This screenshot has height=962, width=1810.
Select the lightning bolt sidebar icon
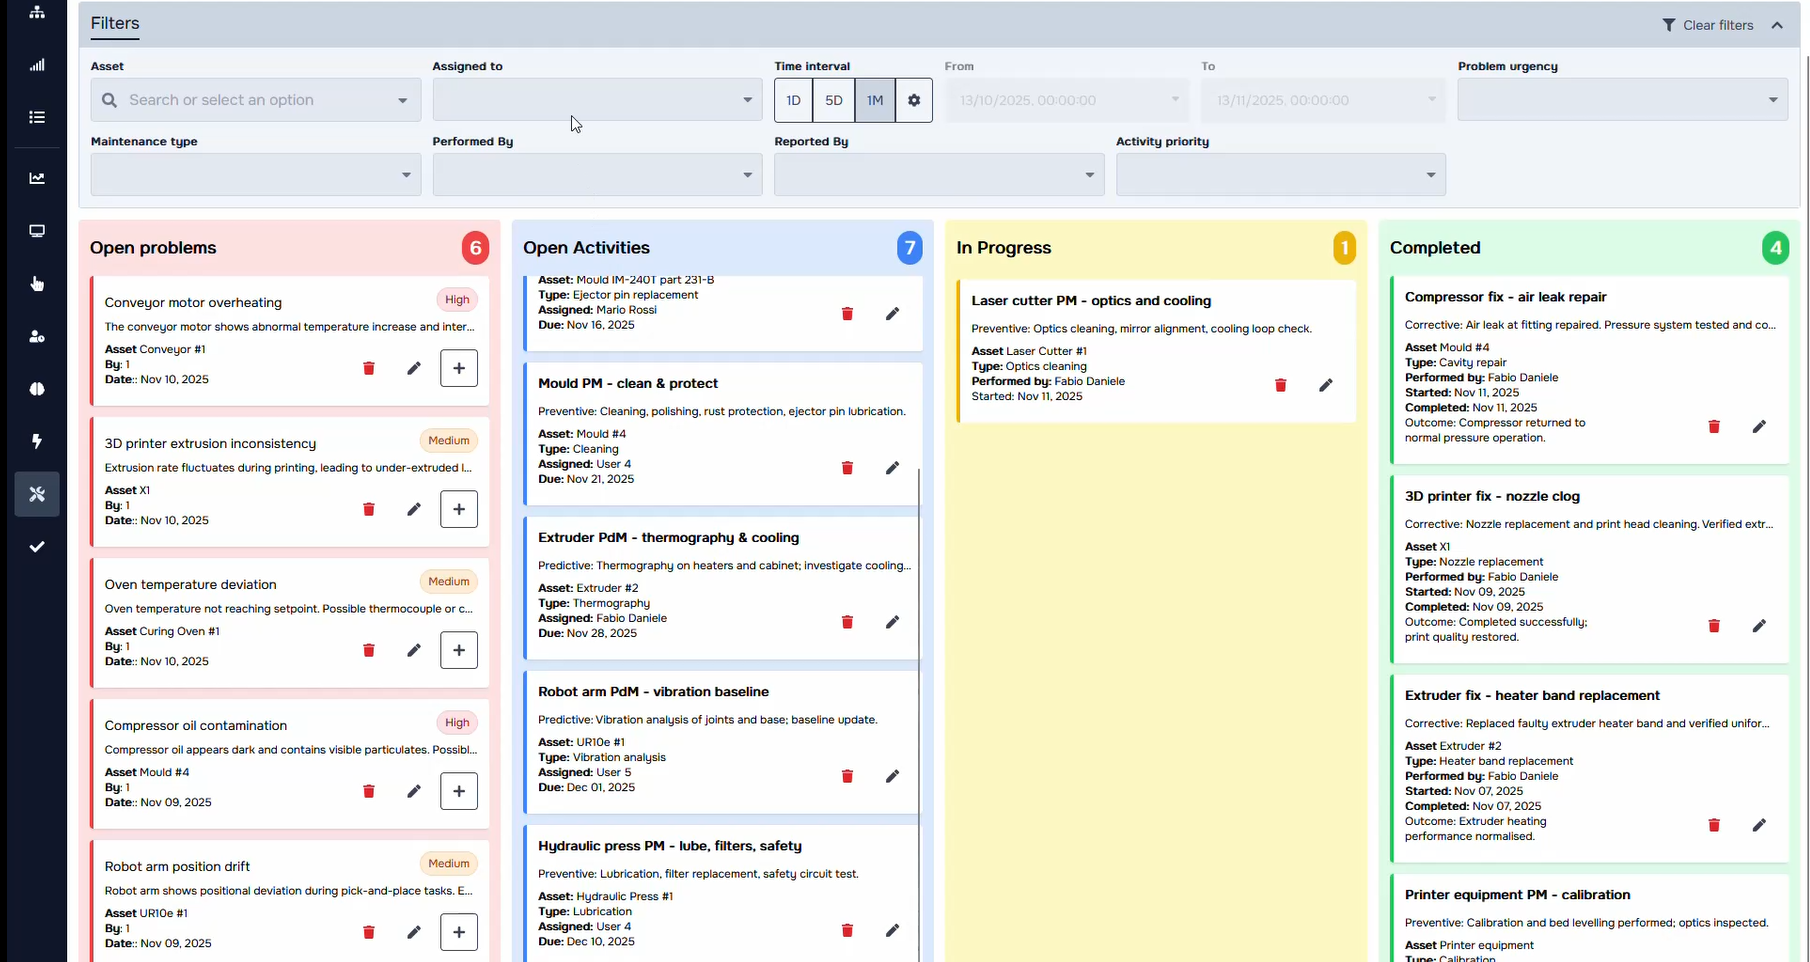[37, 441]
